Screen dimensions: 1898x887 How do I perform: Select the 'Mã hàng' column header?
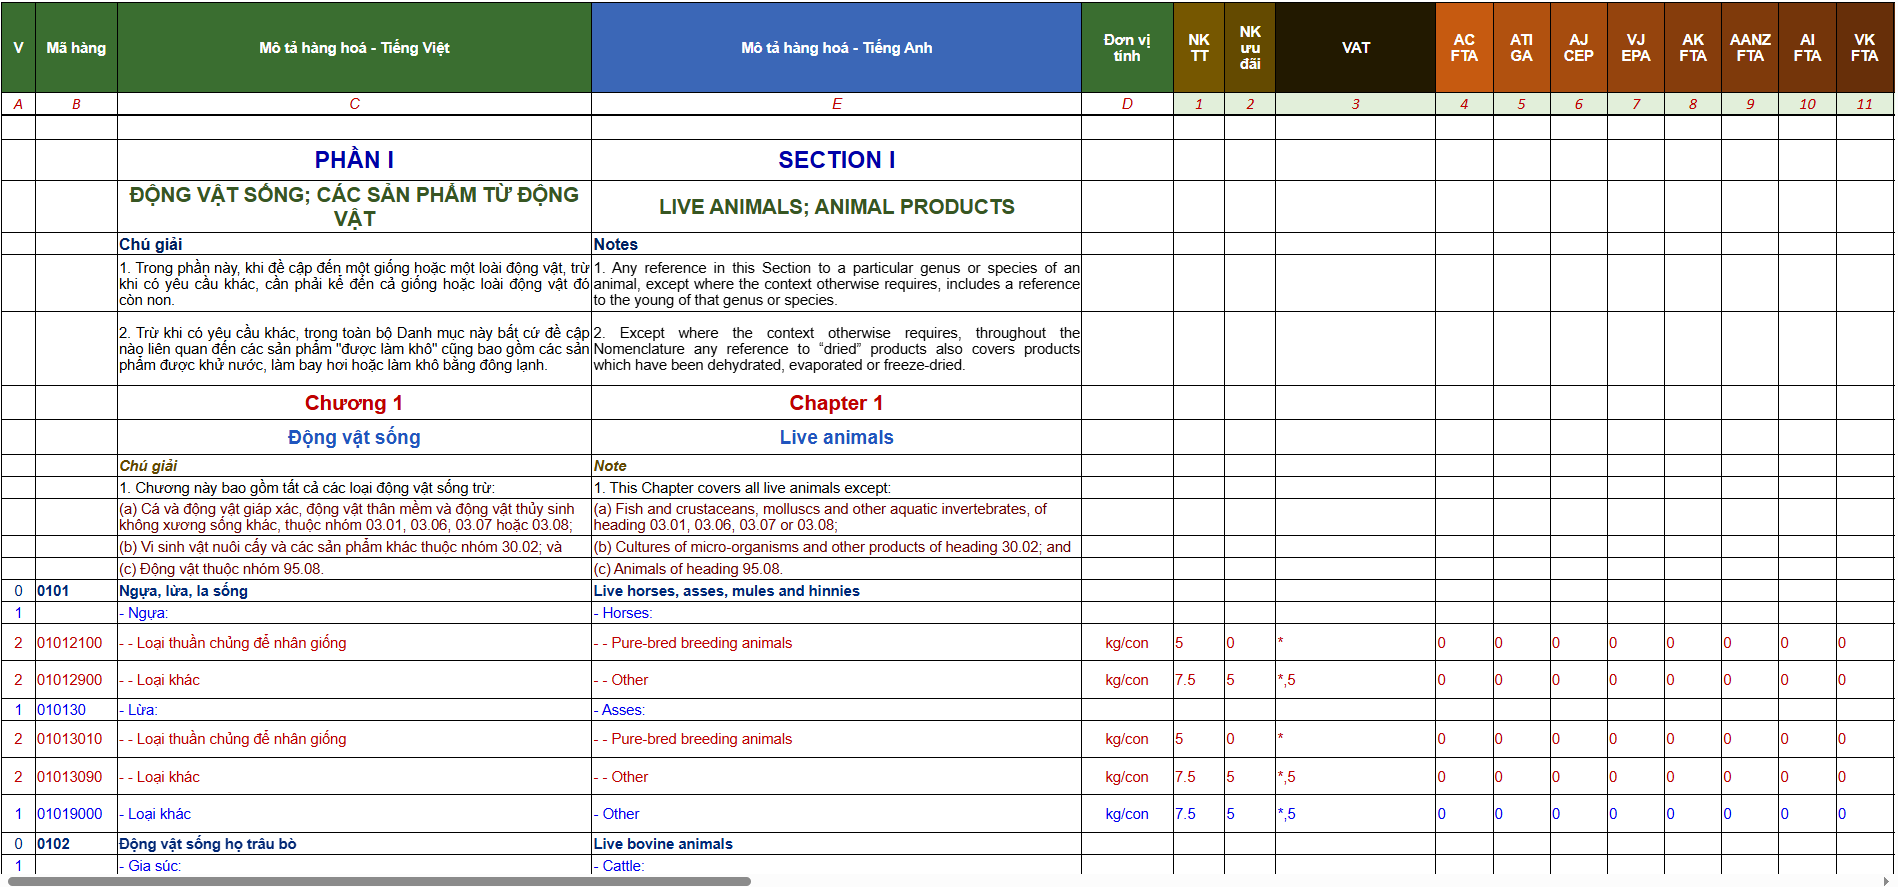coord(76,47)
